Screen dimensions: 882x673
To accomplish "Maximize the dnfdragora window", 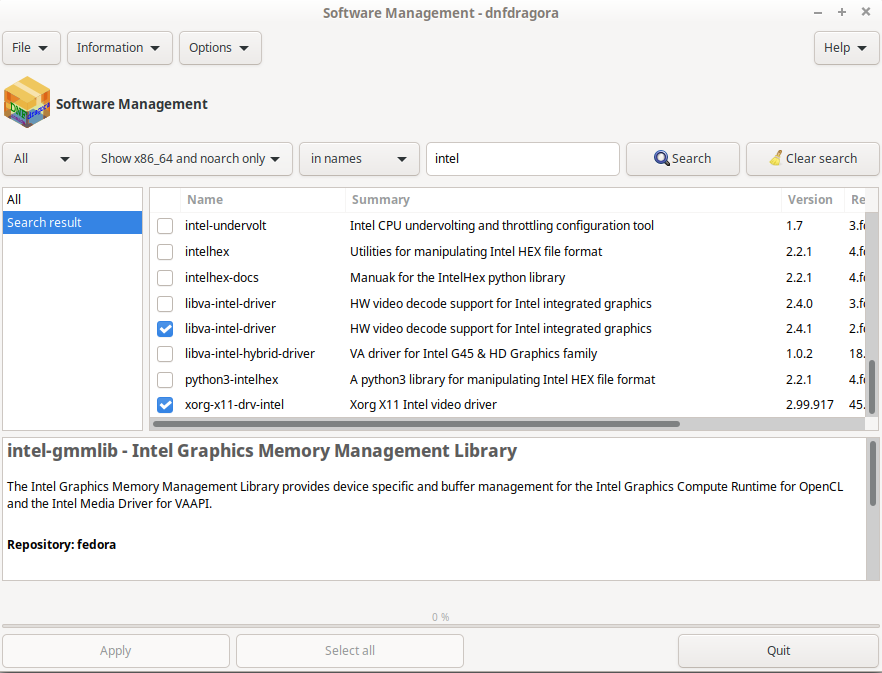I will coord(842,12).
